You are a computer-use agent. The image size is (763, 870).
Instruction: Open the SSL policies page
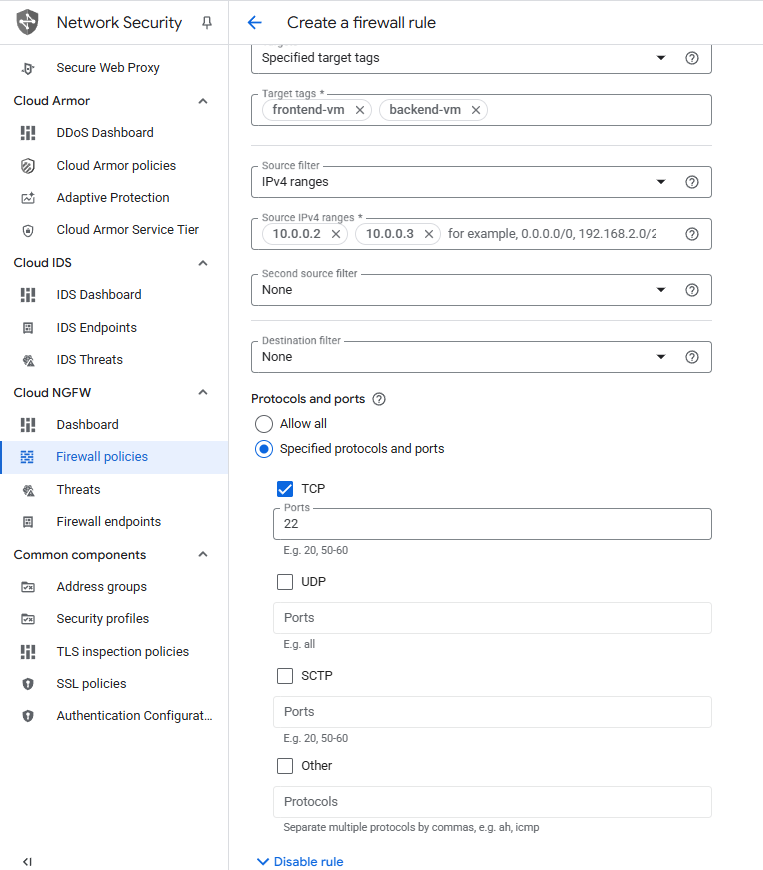pos(91,684)
